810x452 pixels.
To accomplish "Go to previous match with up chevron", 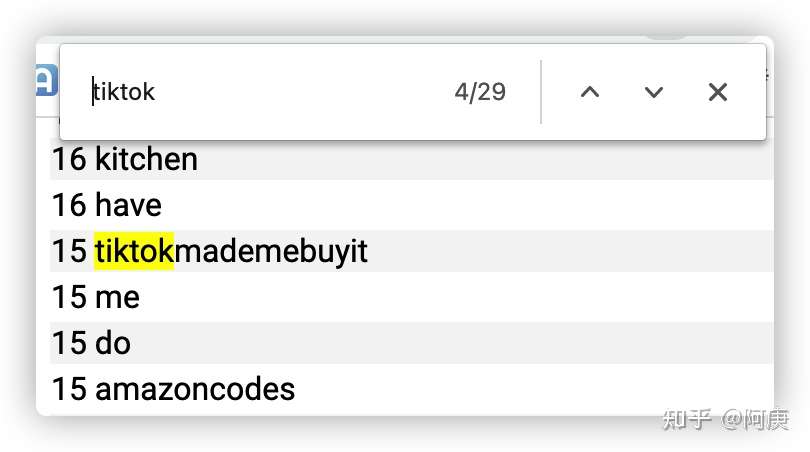I will 589,92.
